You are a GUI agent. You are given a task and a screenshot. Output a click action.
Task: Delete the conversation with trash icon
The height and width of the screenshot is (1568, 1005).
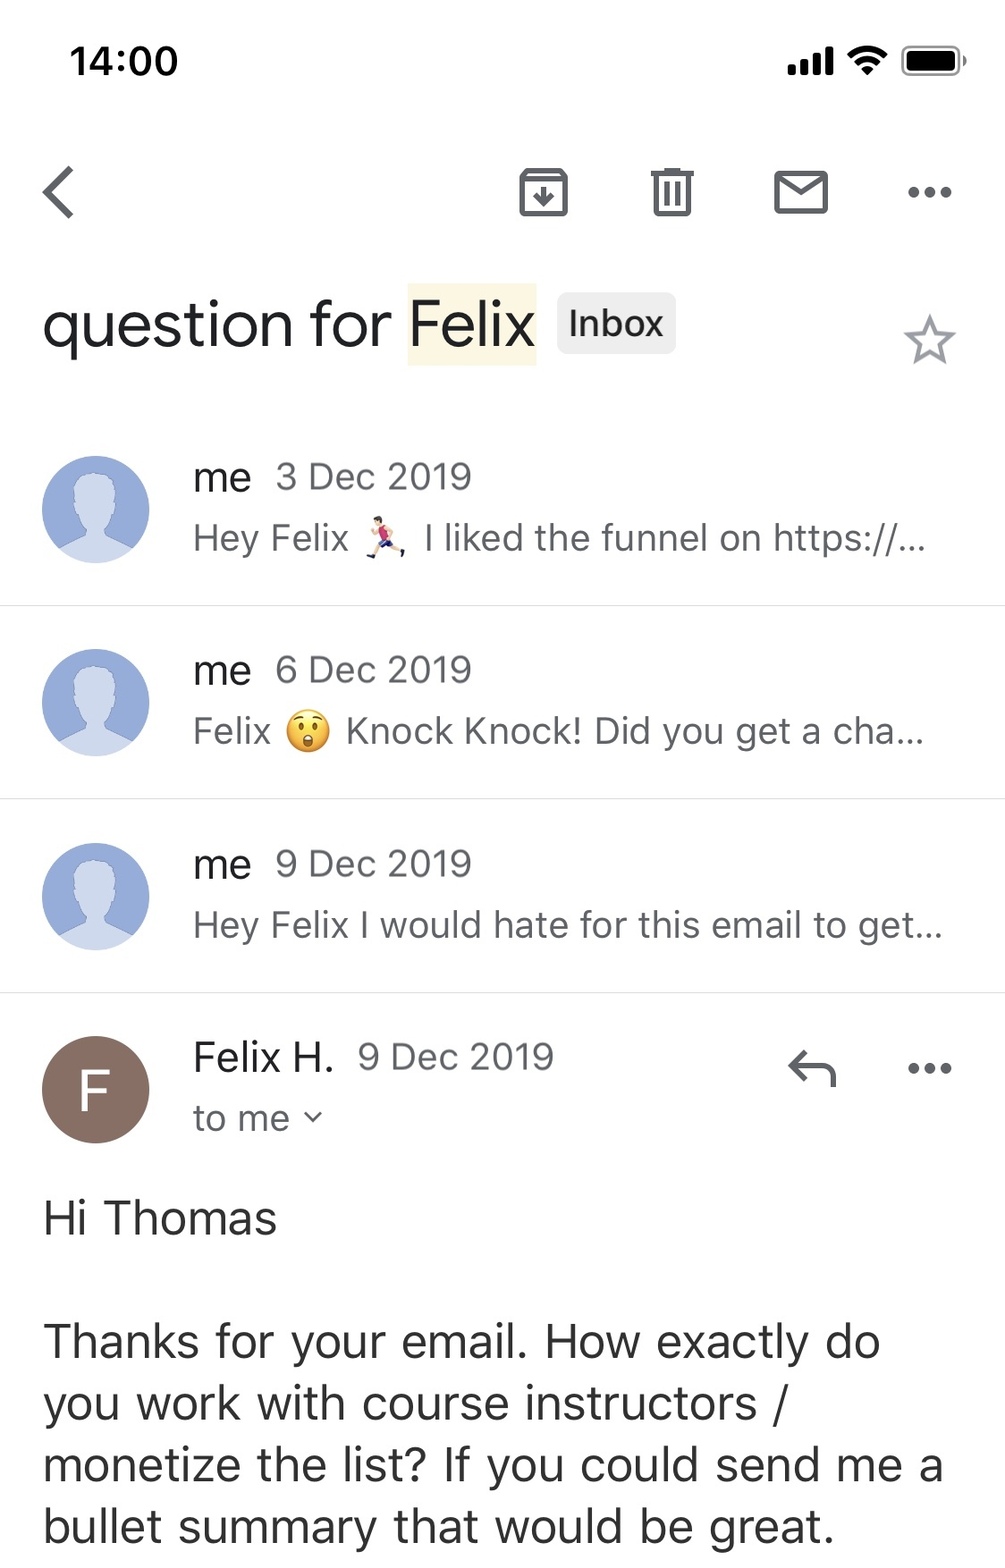pos(671,192)
